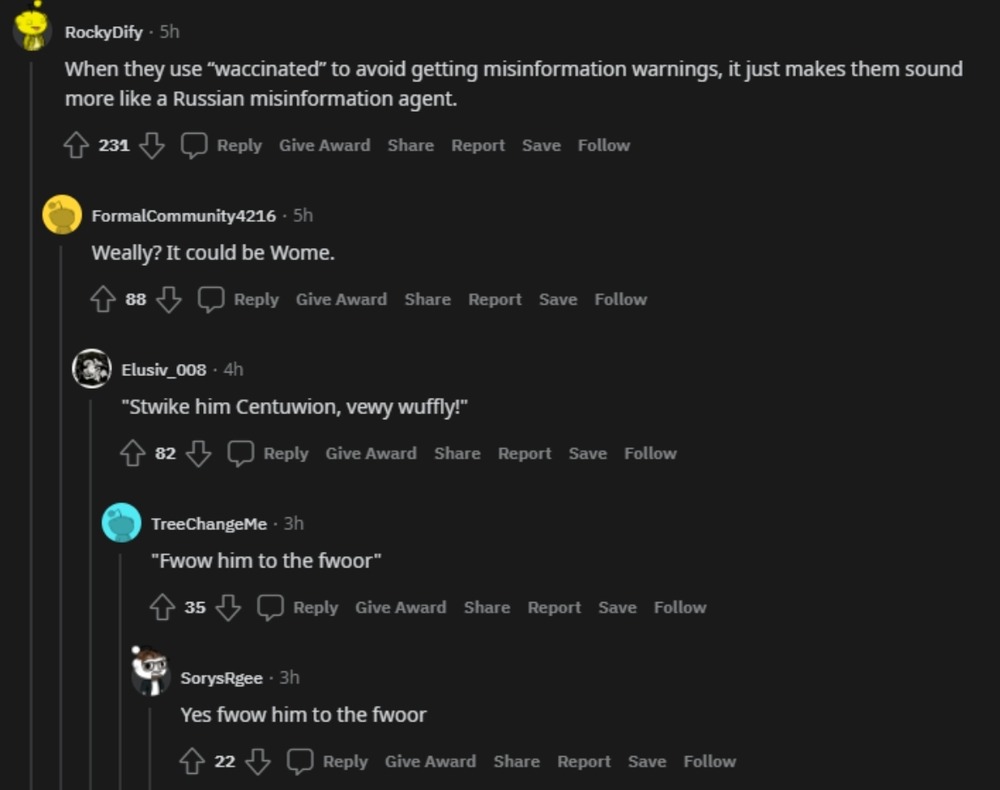This screenshot has width=1000, height=790.
Task: Follow SorysRgee's comment thread
Action: (709, 762)
